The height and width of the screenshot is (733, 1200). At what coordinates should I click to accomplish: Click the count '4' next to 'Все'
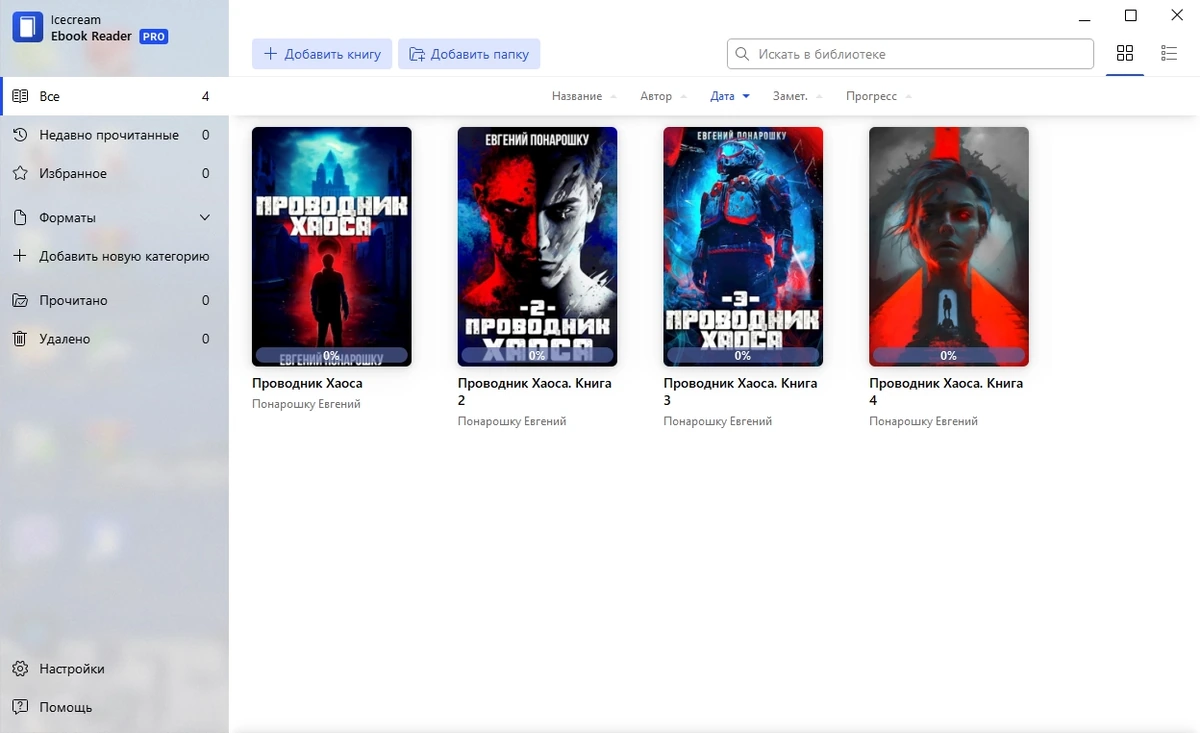tap(205, 97)
